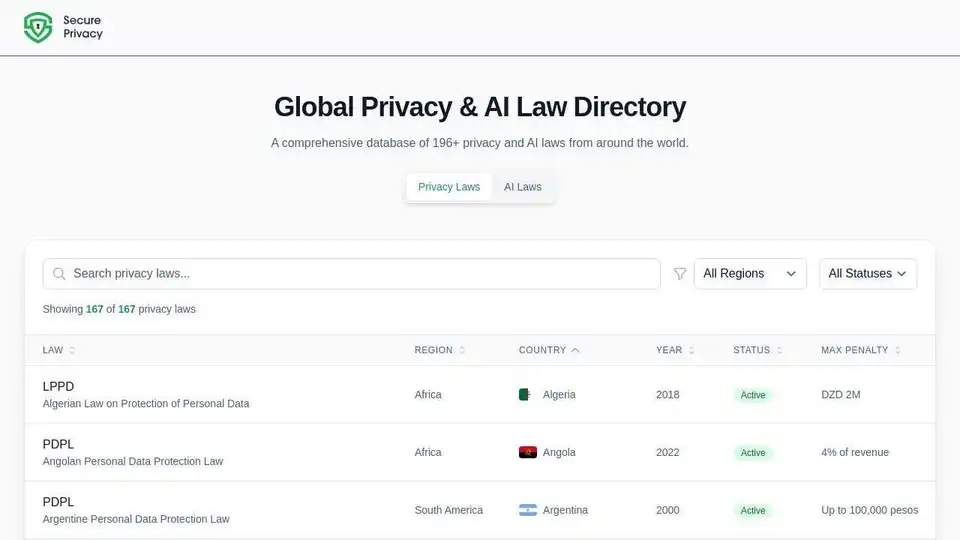Viewport: 960px width, 540px height.
Task: Click the Angola flag icon
Action: click(527, 452)
